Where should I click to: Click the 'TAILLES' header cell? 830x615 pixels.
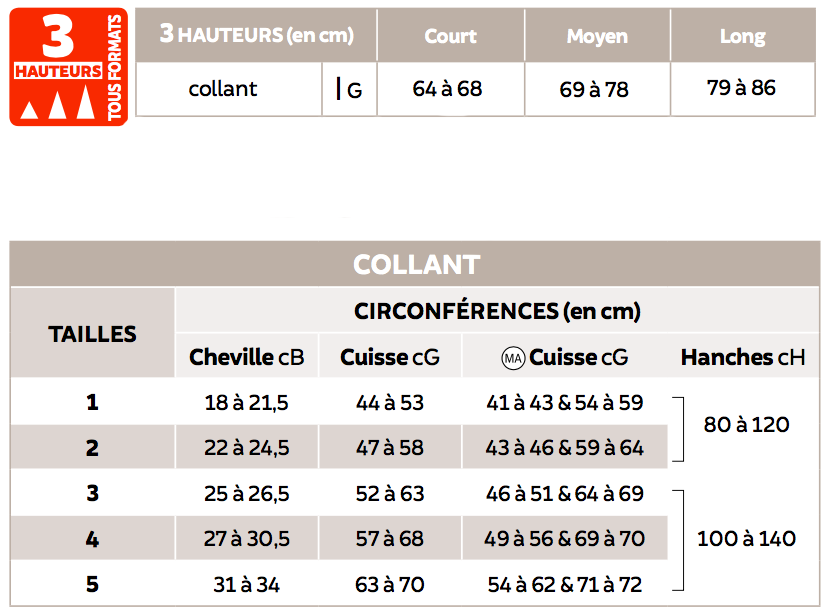coord(93,334)
